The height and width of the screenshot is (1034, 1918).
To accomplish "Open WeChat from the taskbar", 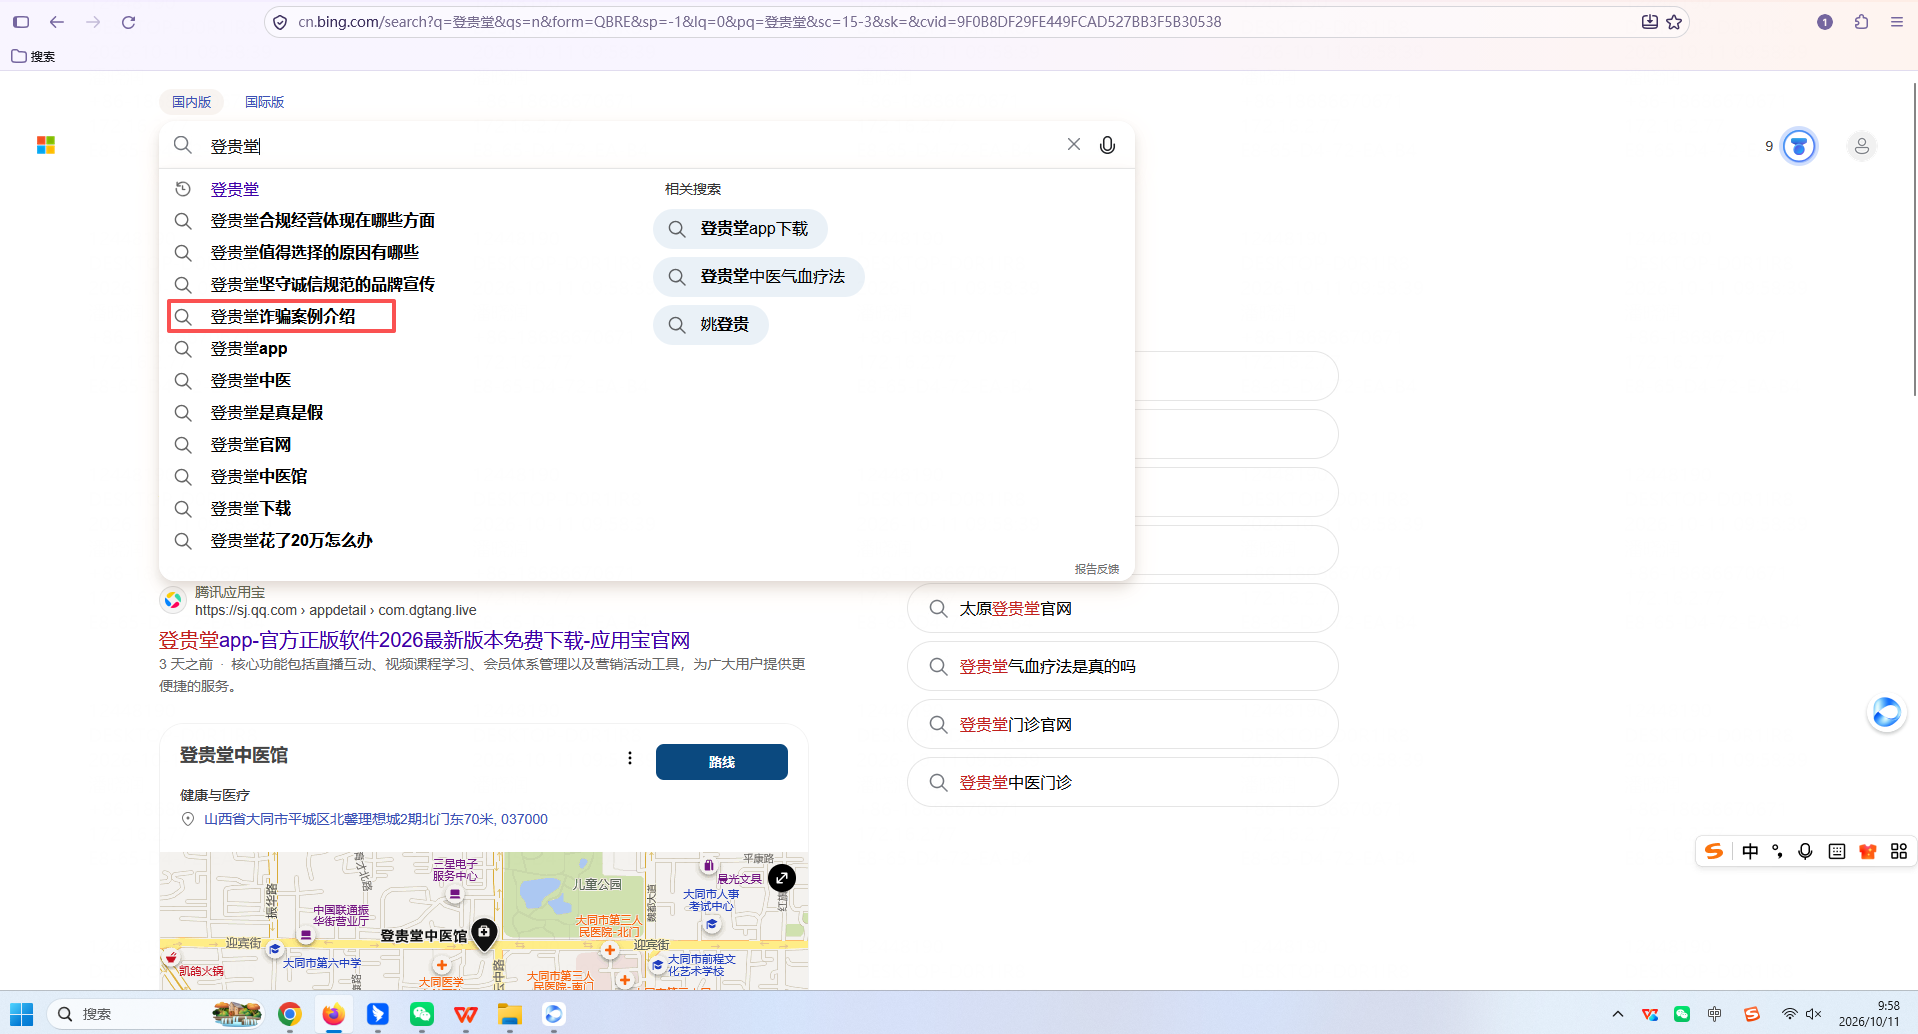I will [422, 1014].
